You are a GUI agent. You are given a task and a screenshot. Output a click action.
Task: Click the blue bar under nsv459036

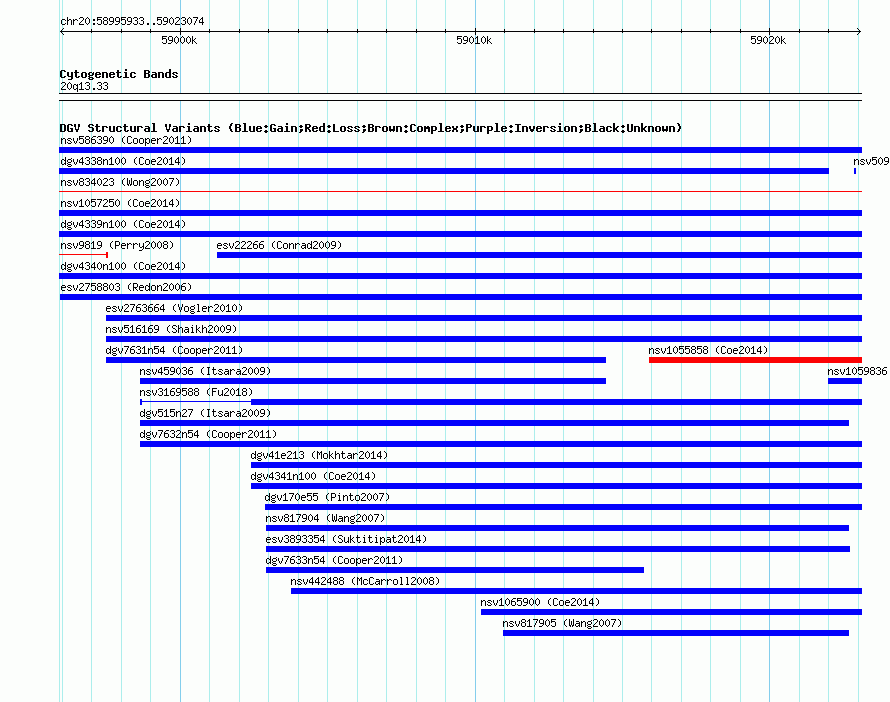click(373, 381)
